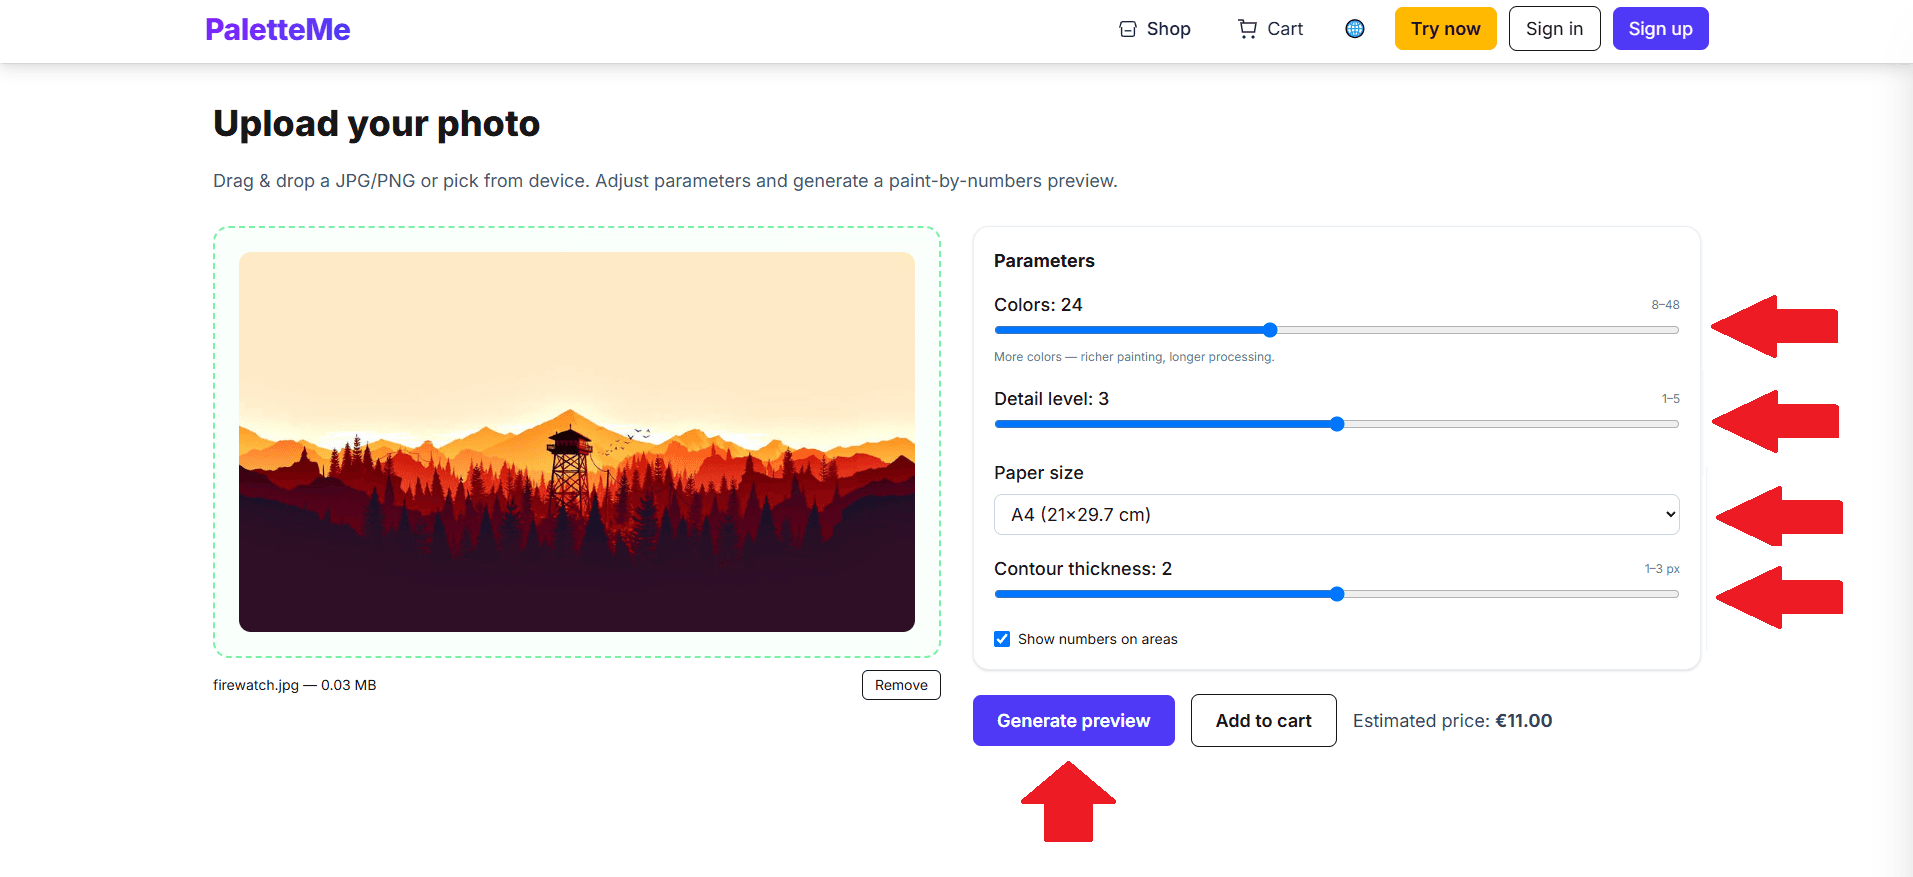This screenshot has width=1913, height=877.
Task: Click the Sign up button
Action: (x=1661, y=29)
